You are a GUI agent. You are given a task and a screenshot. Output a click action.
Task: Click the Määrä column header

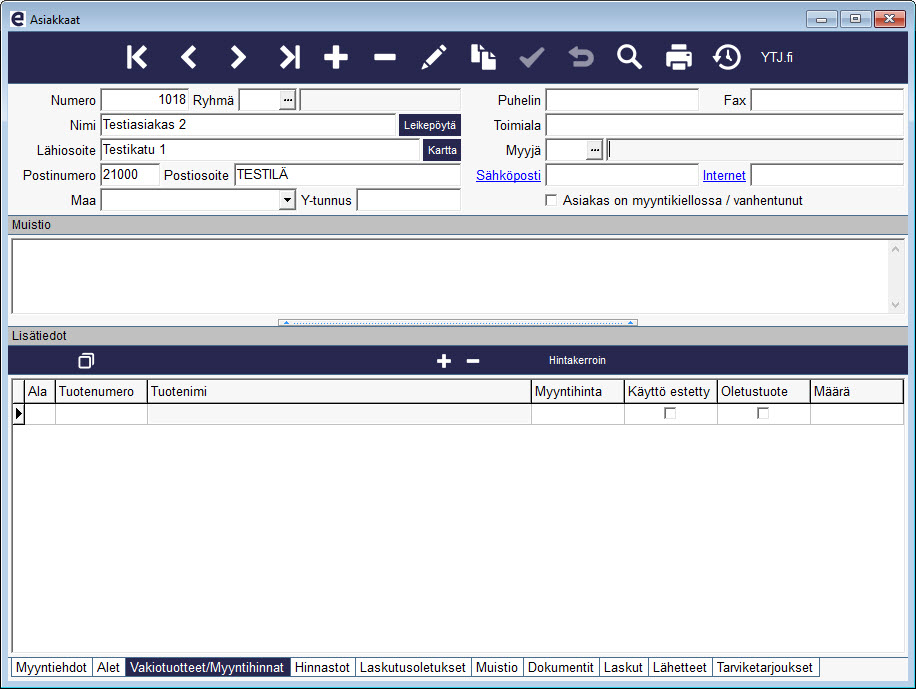pos(856,392)
